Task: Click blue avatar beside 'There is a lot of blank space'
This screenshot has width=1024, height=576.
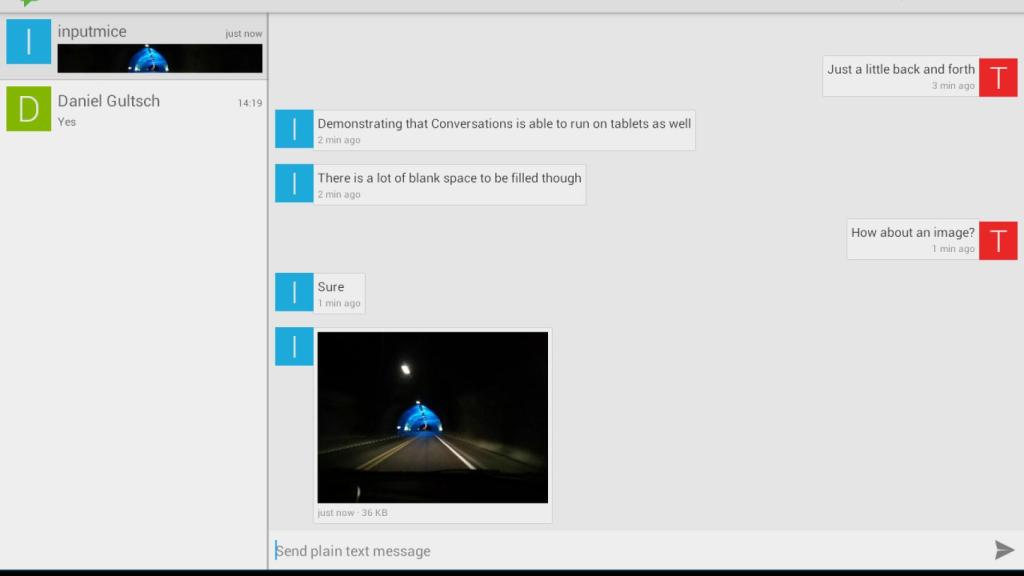Action: coord(294,184)
